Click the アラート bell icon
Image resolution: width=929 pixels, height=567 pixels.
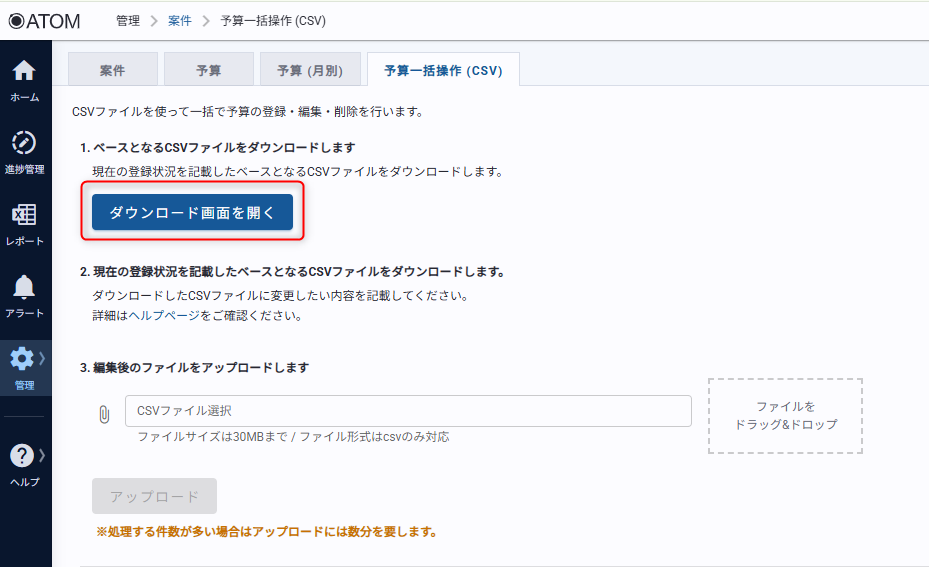point(24,288)
